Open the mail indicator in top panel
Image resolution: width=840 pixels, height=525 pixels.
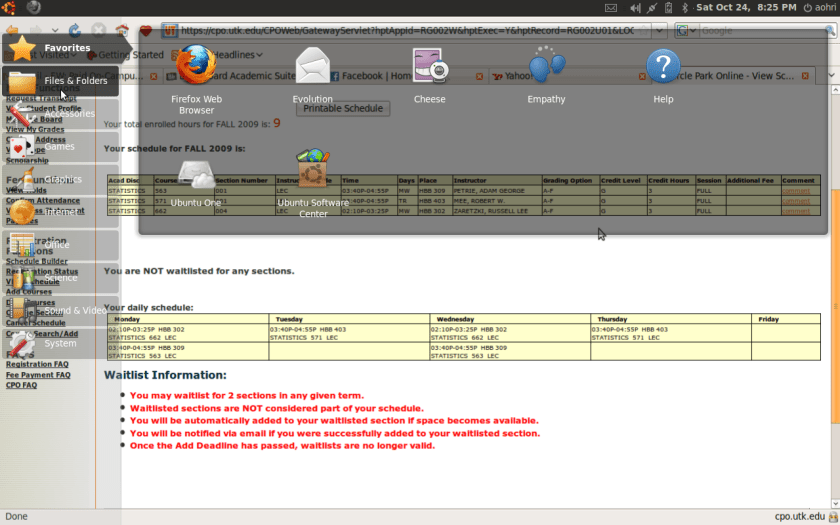click(611, 8)
